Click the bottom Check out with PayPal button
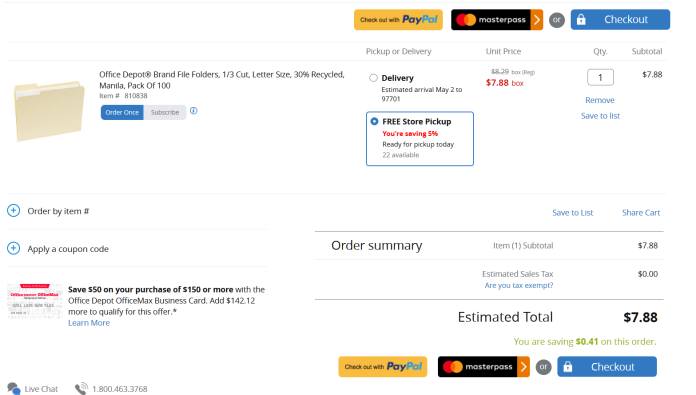The image size is (696, 395). tap(383, 367)
